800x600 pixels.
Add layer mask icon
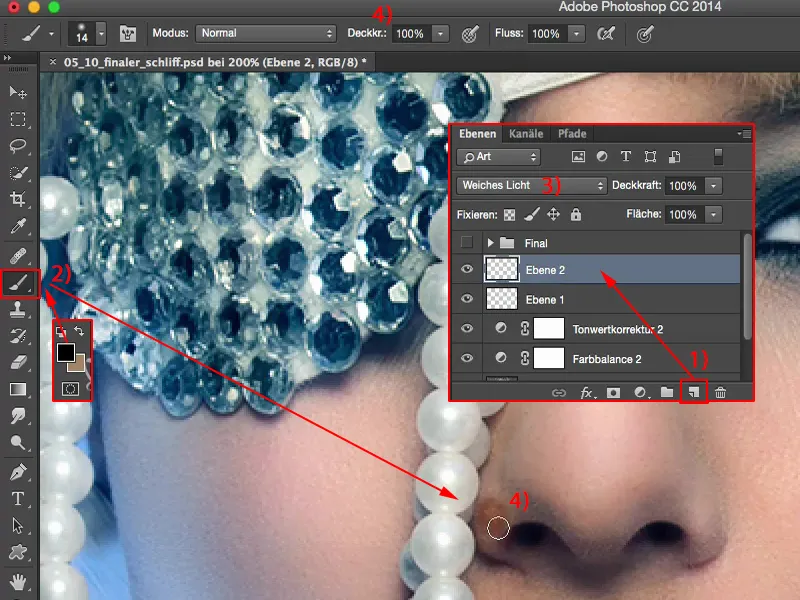[613, 392]
